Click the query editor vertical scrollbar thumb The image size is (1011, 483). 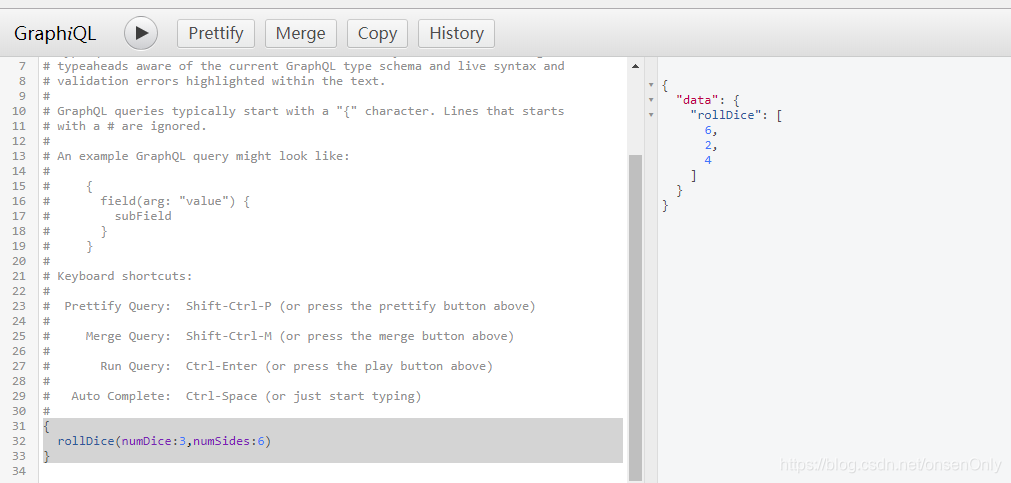[x=635, y=317]
